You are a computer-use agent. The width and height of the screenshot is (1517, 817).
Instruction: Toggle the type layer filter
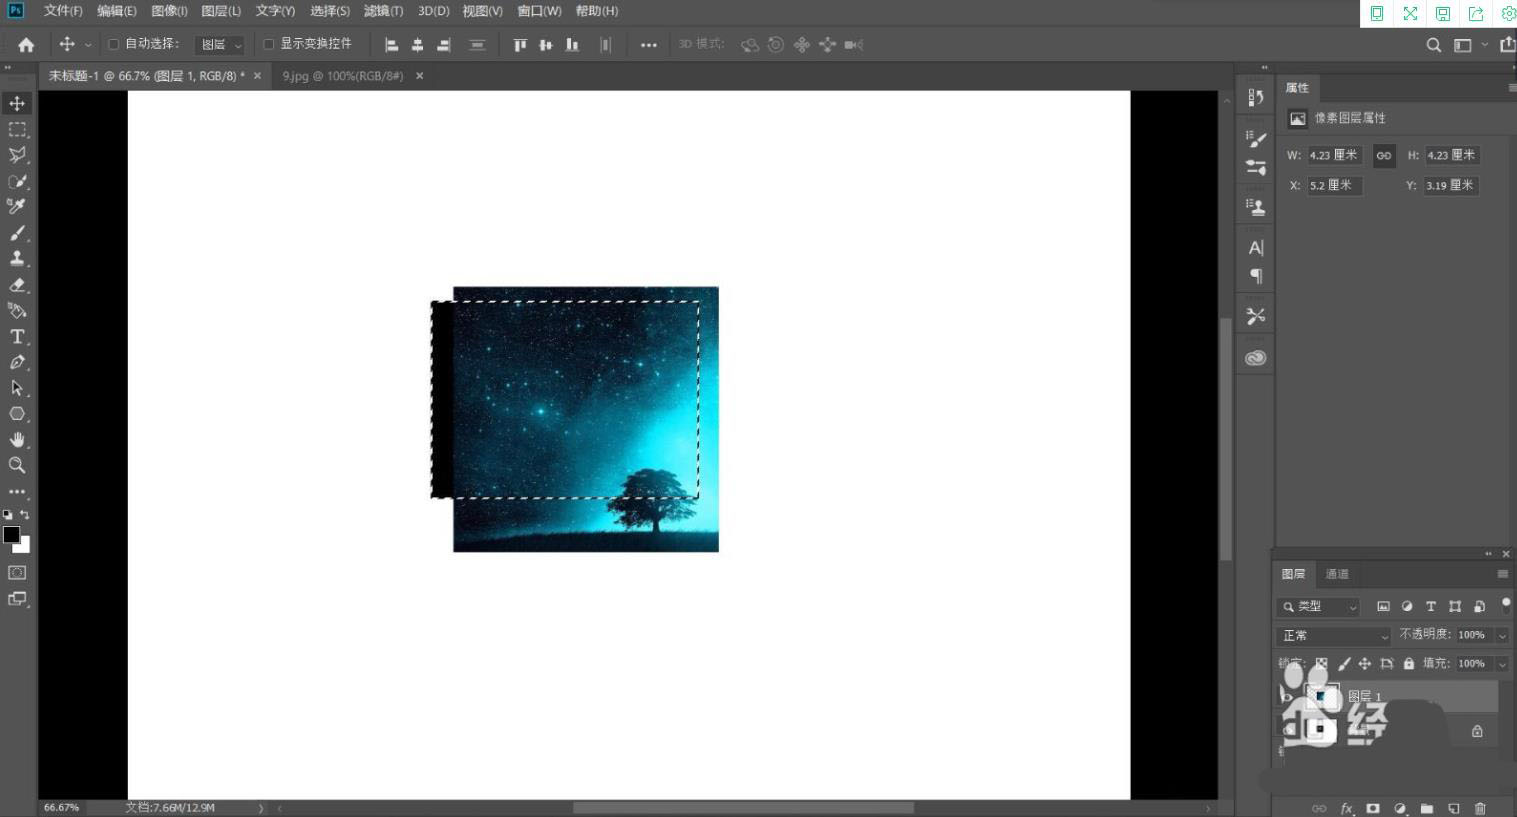1431,606
